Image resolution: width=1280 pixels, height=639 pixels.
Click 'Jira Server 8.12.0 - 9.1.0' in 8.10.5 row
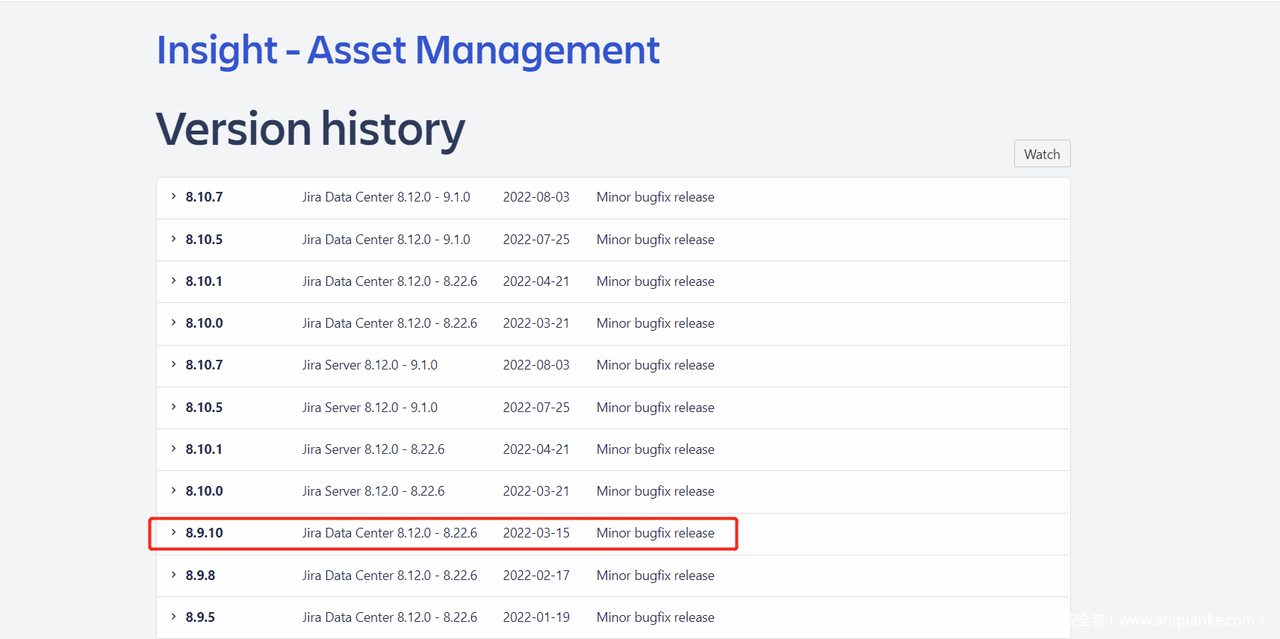(x=369, y=407)
